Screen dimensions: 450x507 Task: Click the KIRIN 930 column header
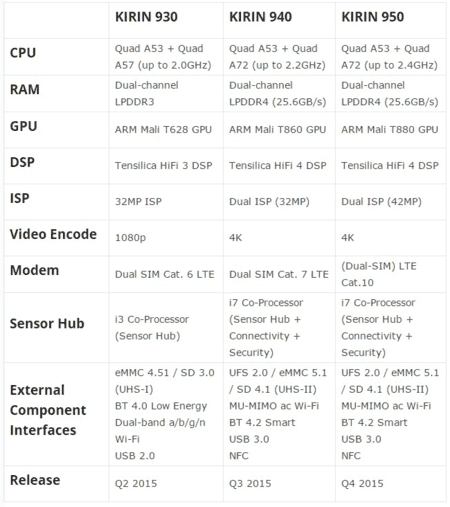(x=146, y=17)
